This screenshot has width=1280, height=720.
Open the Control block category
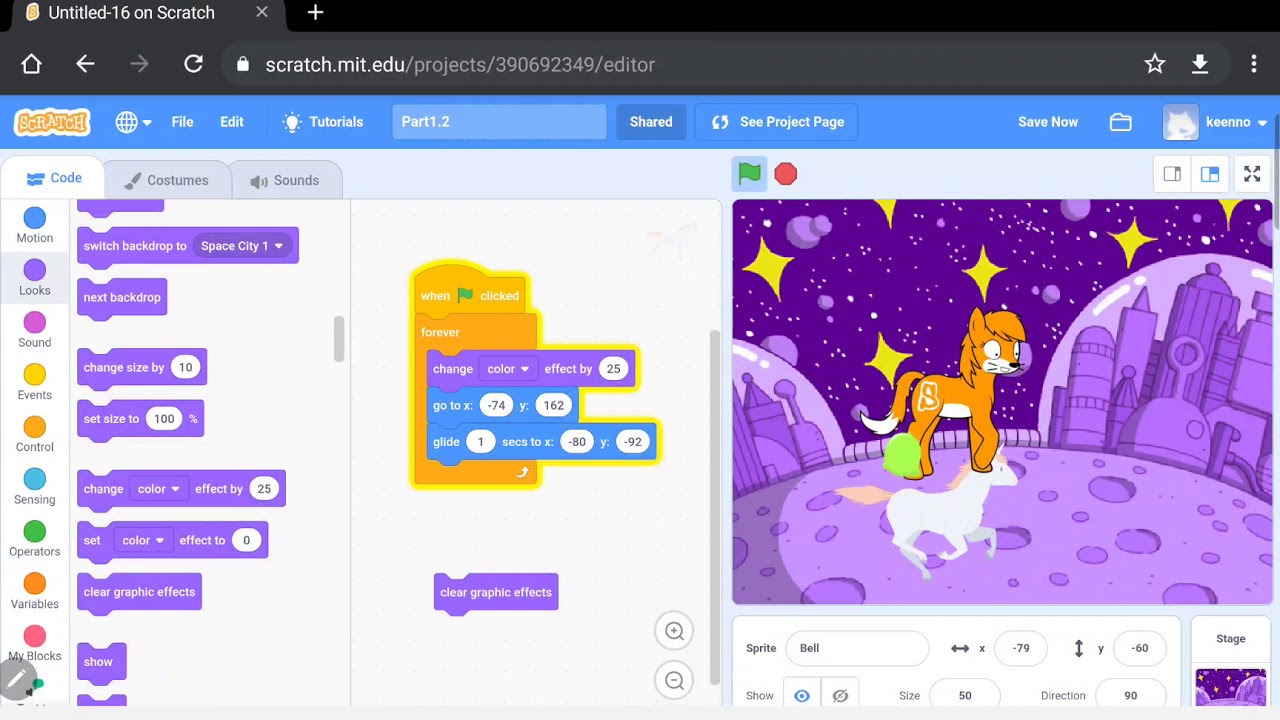pos(35,435)
